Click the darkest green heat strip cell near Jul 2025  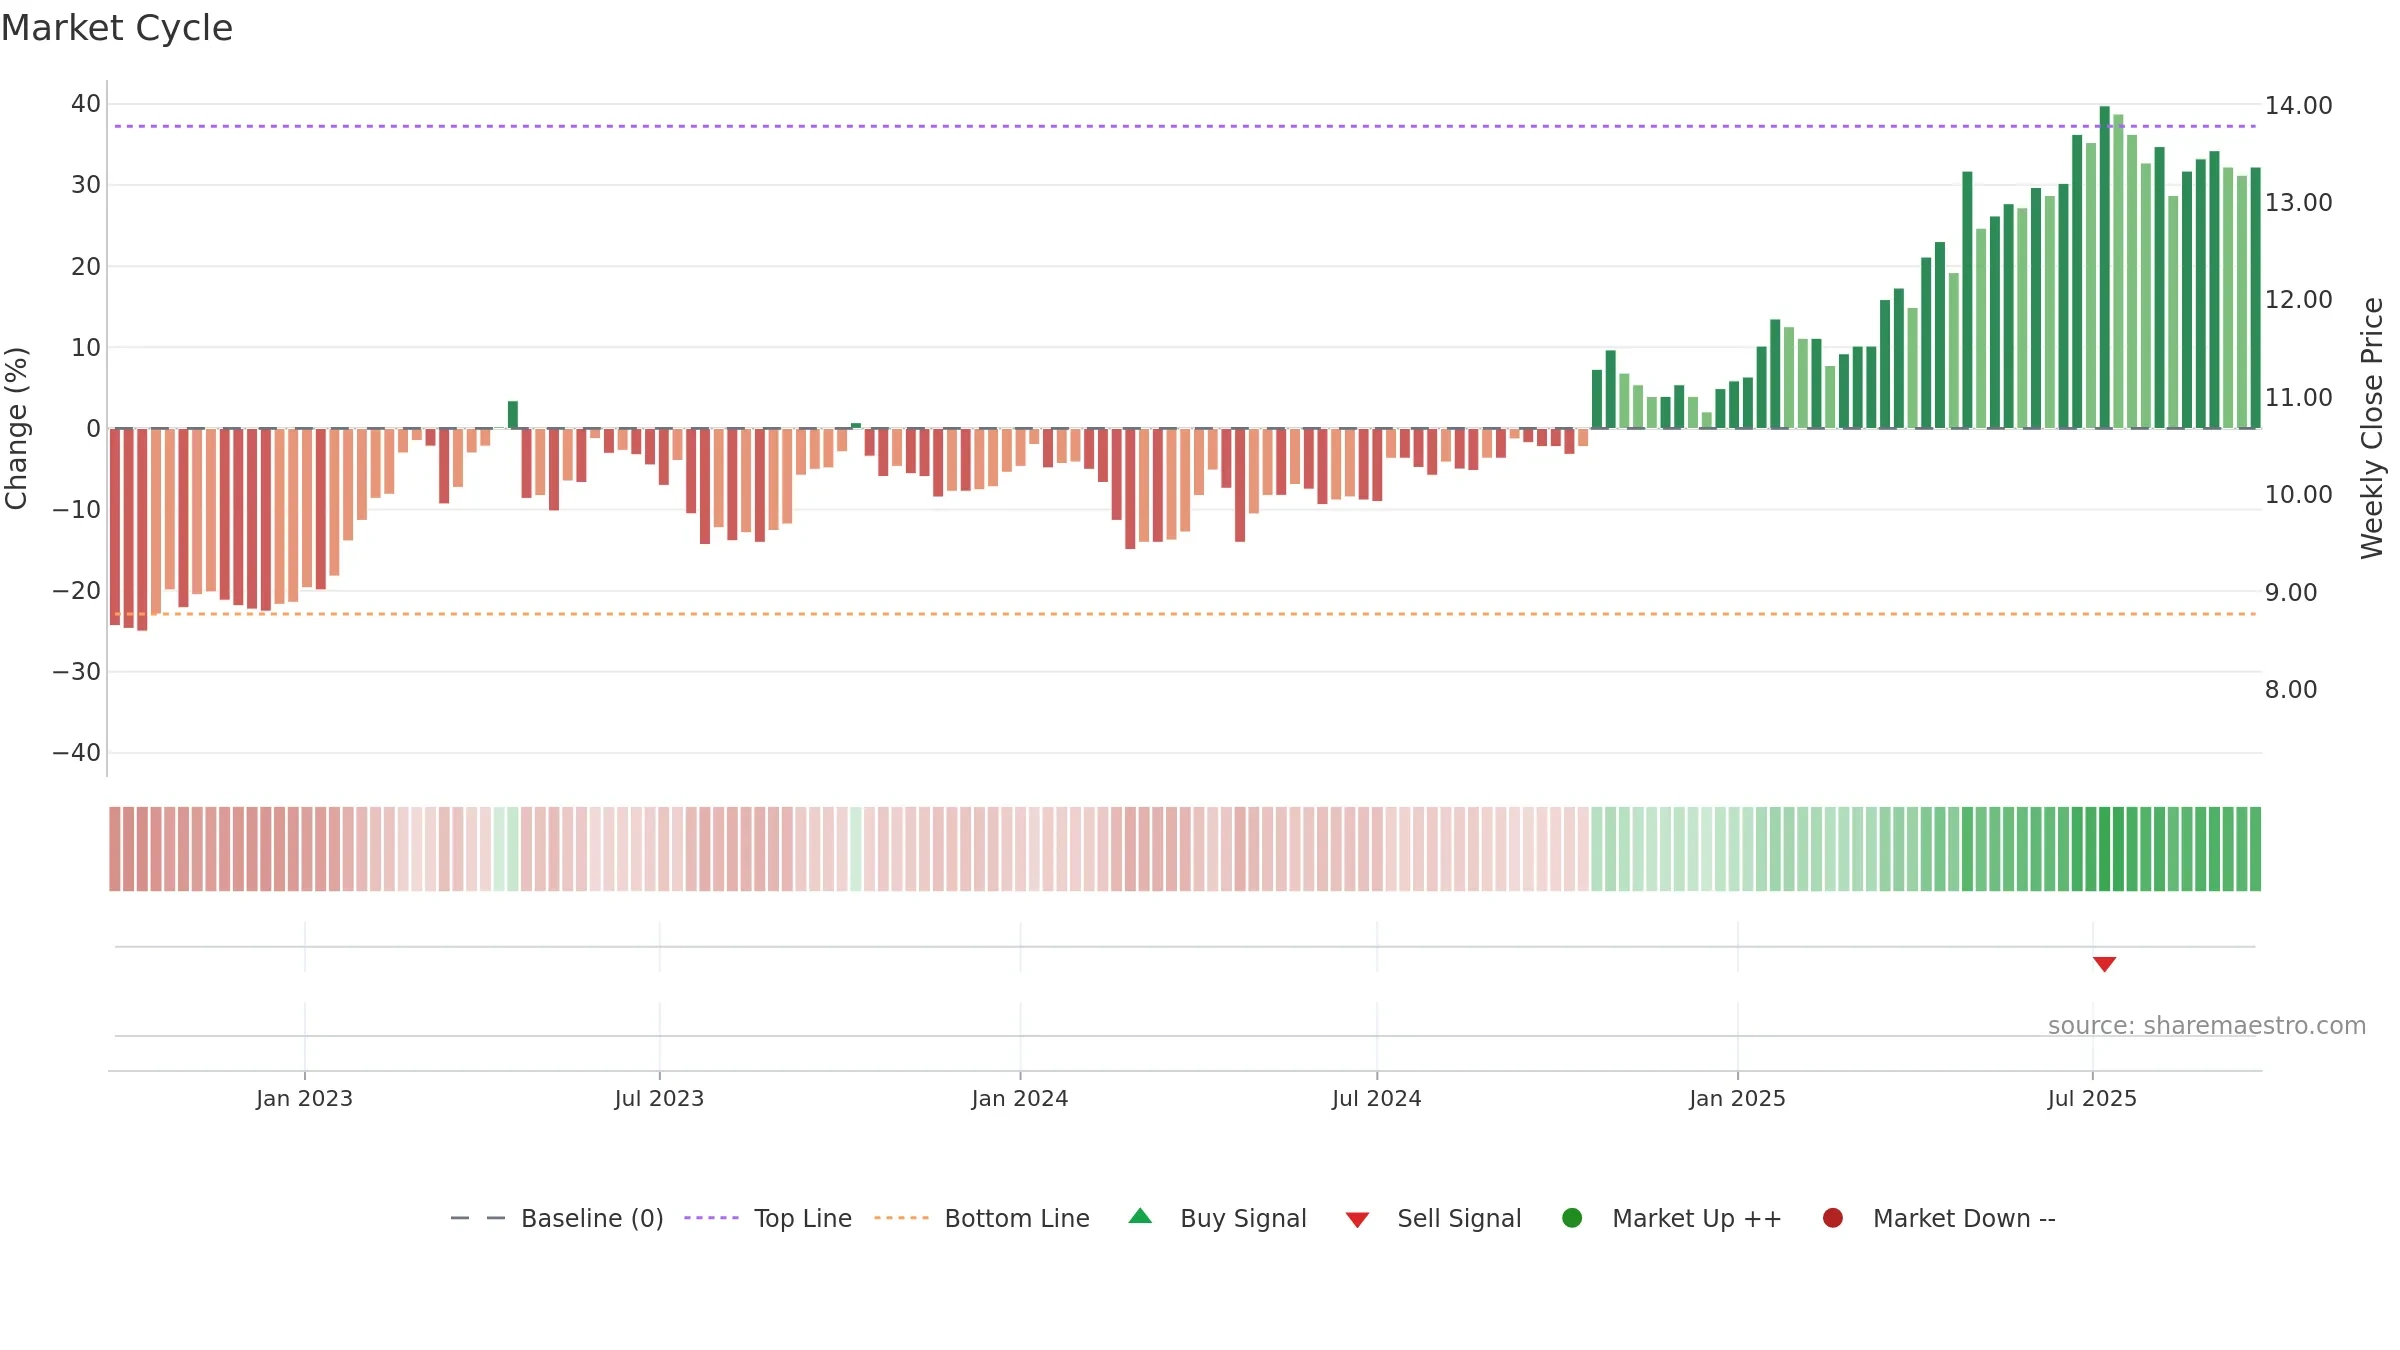tap(2104, 849)
